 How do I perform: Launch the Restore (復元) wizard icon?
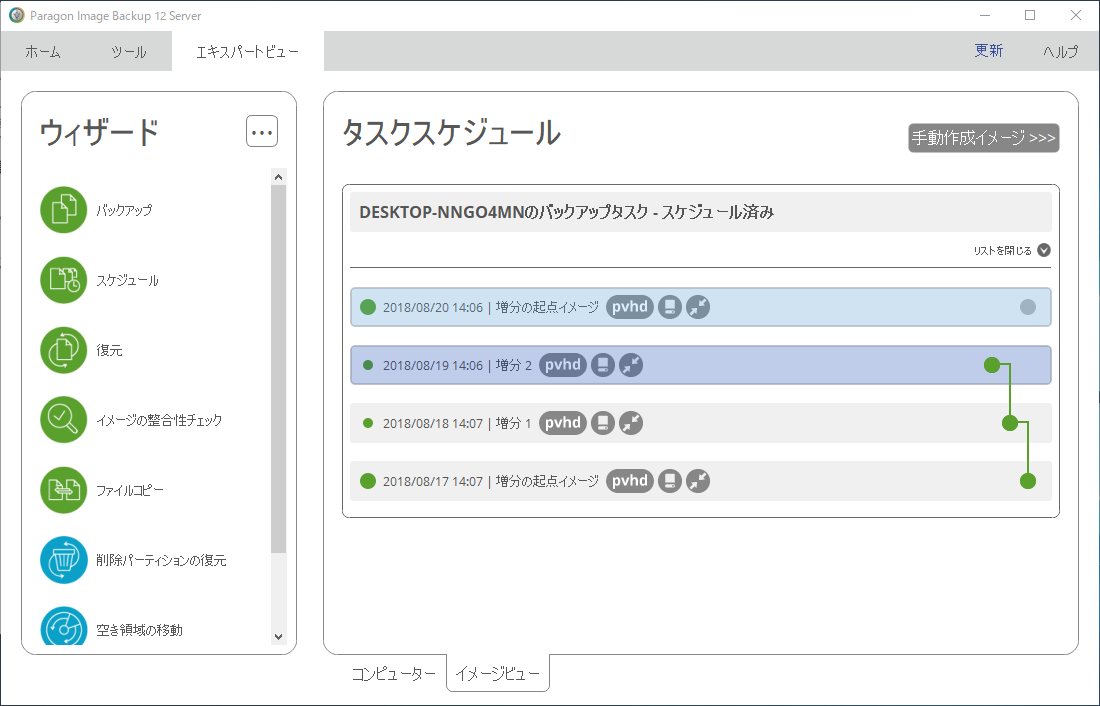click(65, 350)
